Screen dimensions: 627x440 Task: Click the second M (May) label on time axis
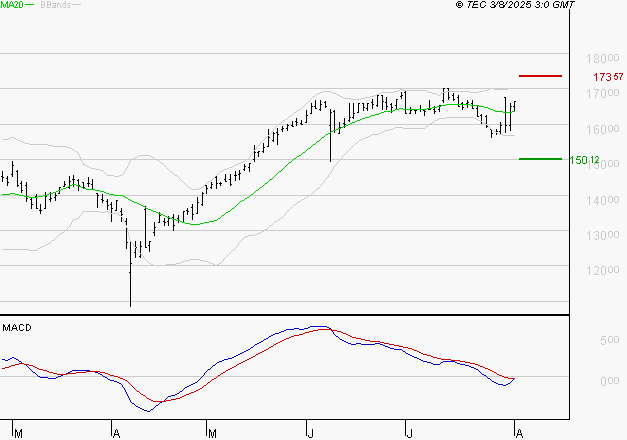tap(212, 433)
